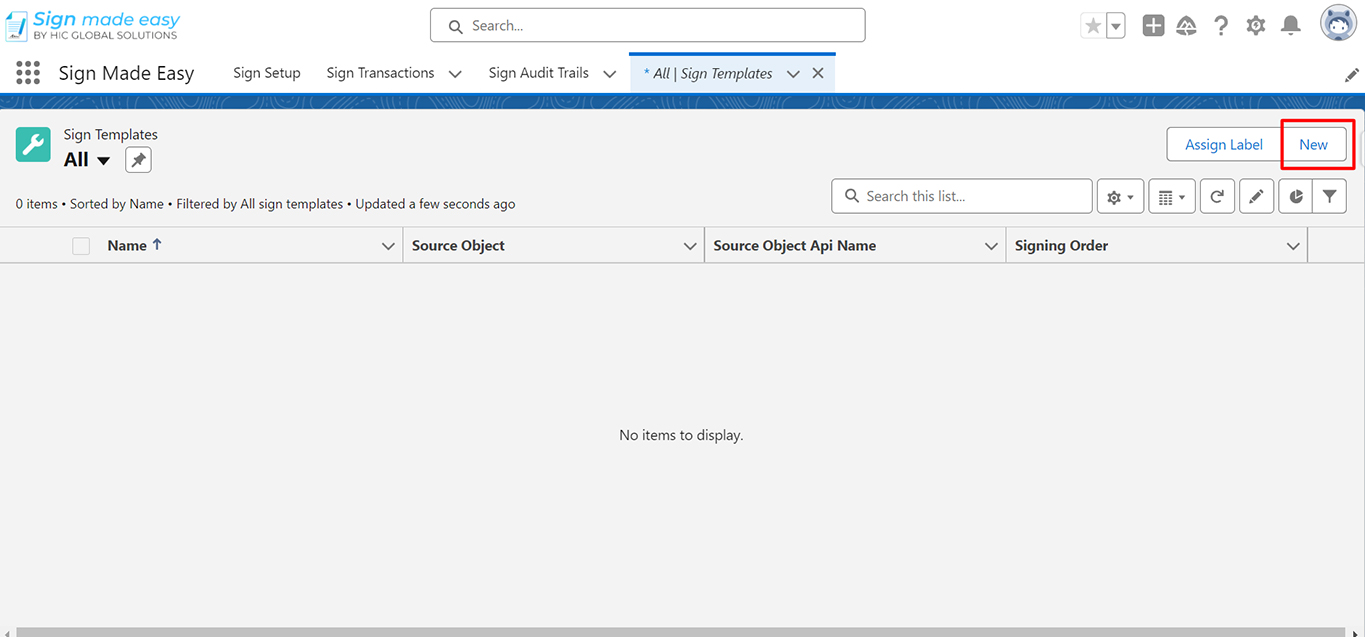Expand Sign Audit Trails tab chevron menu
The height and width of the screenshot is (637, 1365).
tap(609, 74)
